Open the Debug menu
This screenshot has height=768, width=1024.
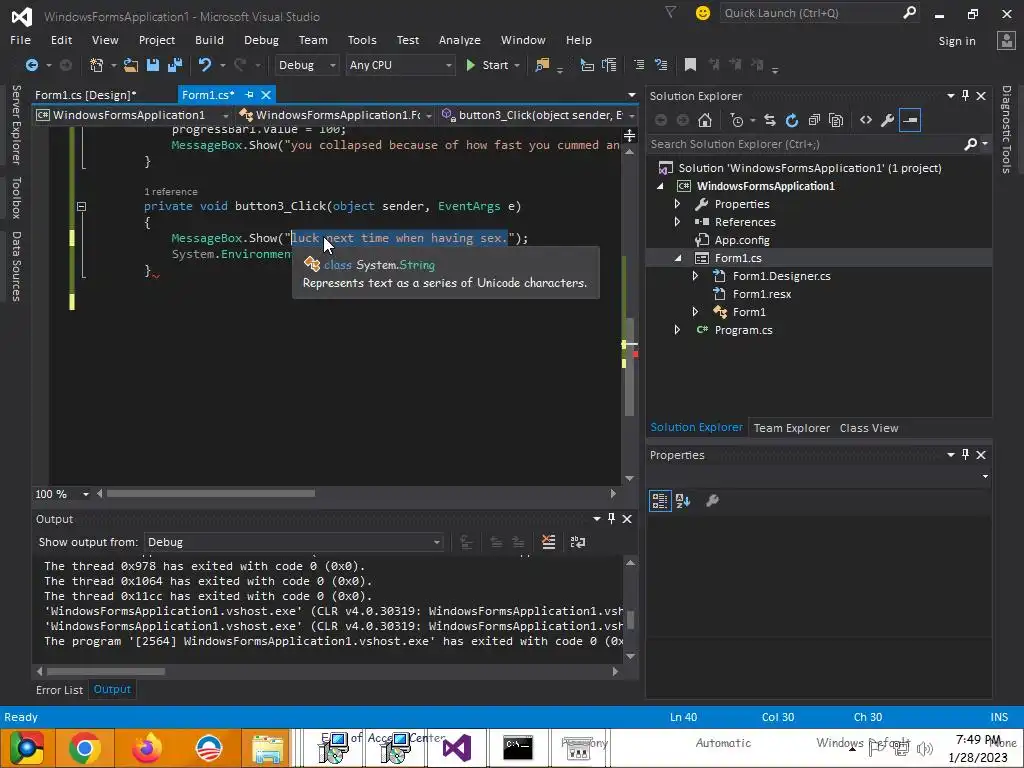pos(261,40)
